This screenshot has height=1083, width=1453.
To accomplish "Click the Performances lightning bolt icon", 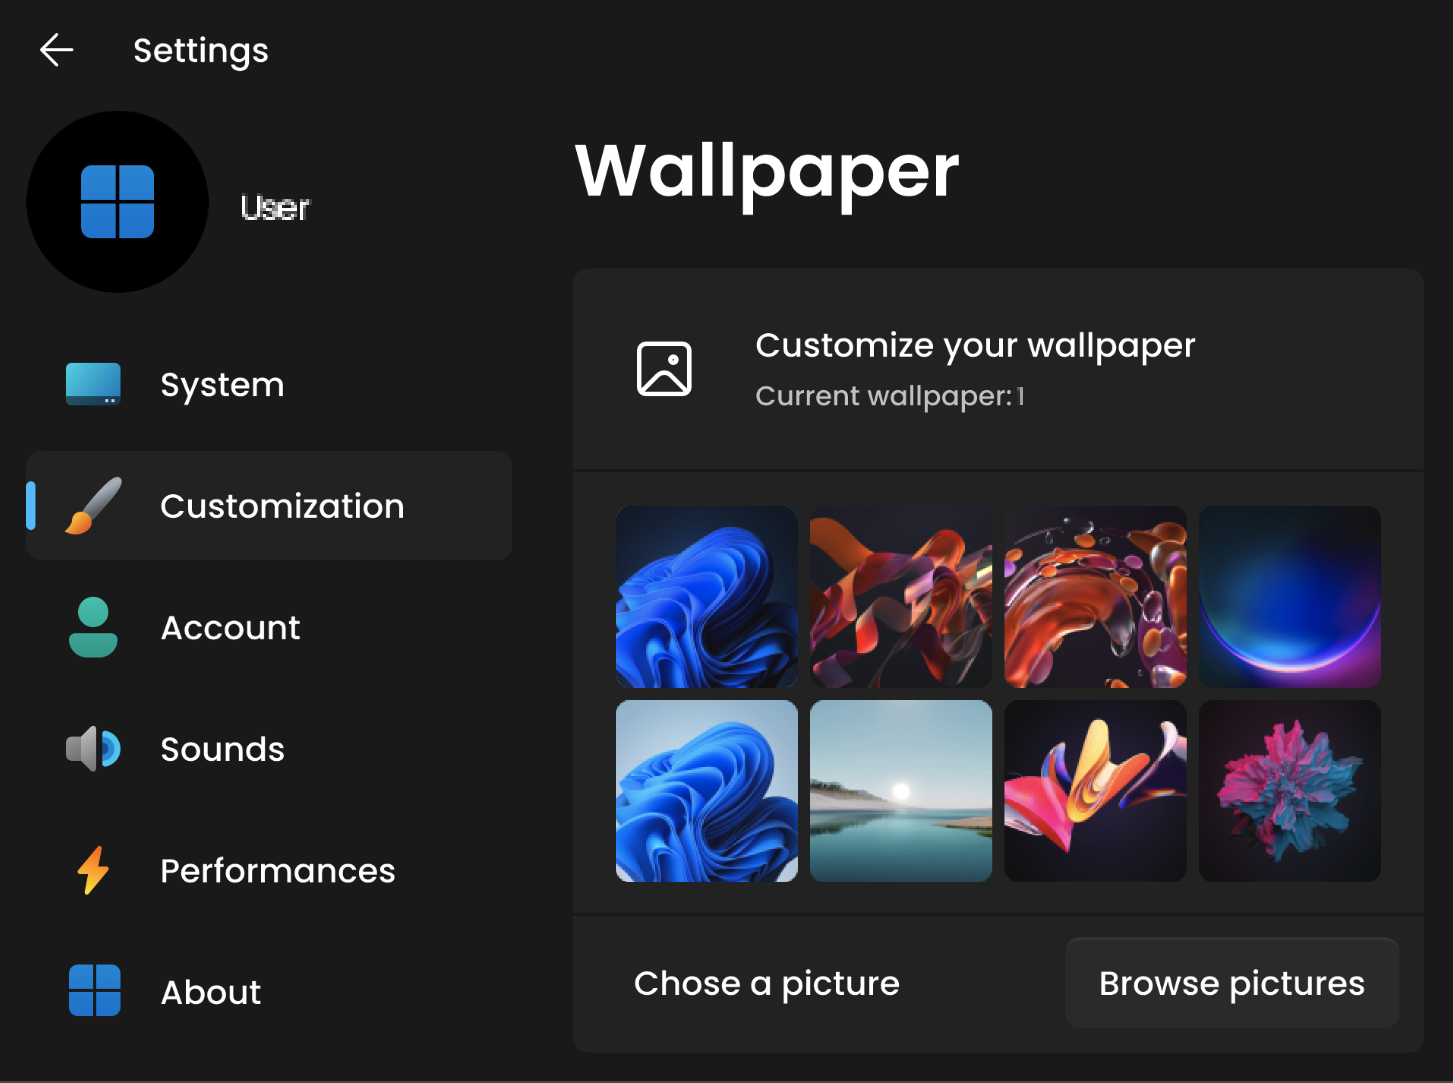I will click(93, 870).
